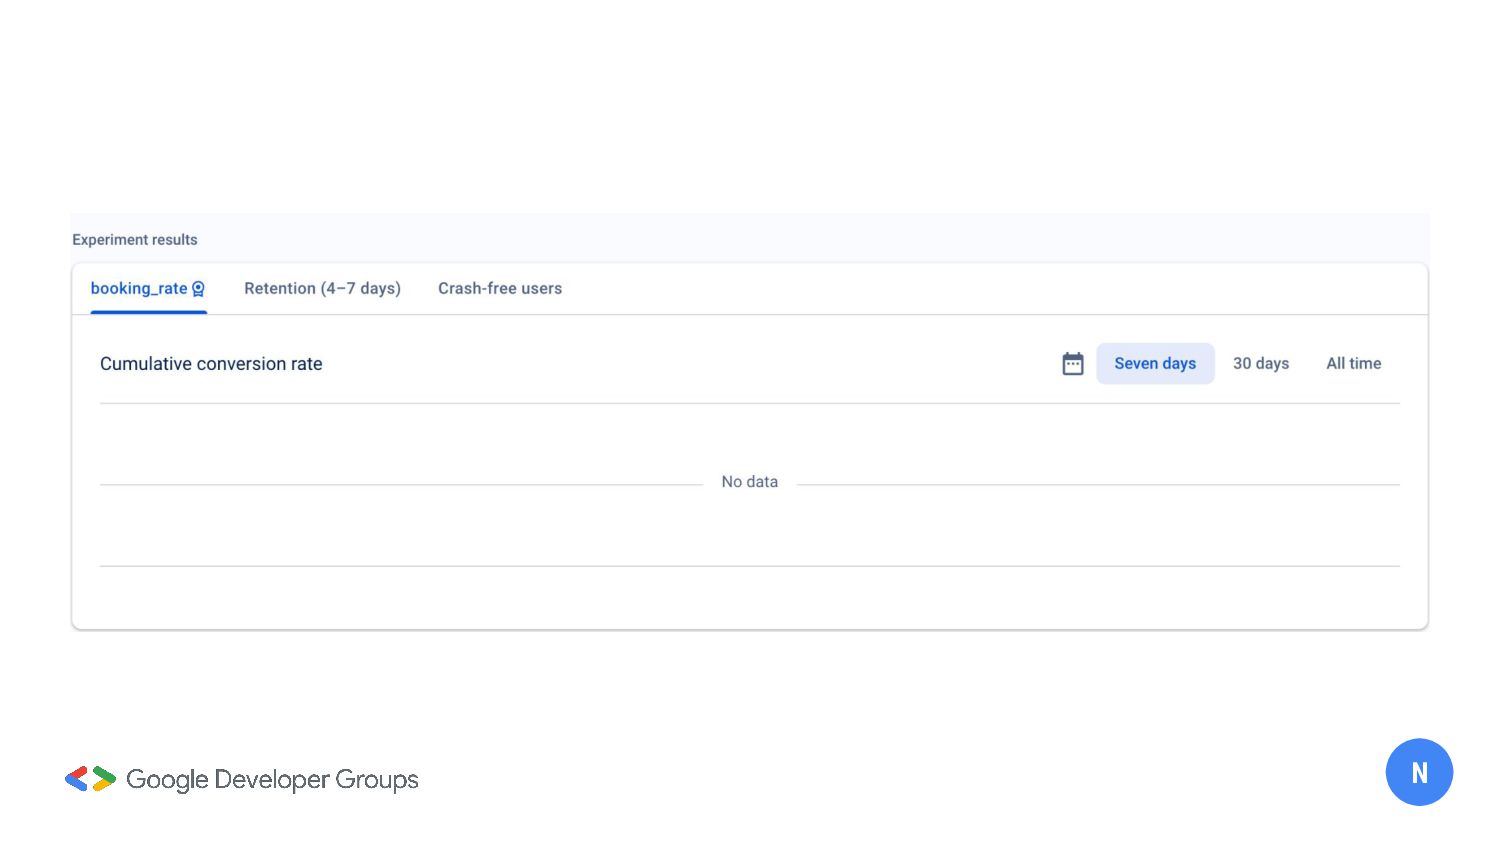This screenshot has height=844, width=1500.
Task: Click the blue underline beneath booking_rate tab
Action: click(148, 312)
